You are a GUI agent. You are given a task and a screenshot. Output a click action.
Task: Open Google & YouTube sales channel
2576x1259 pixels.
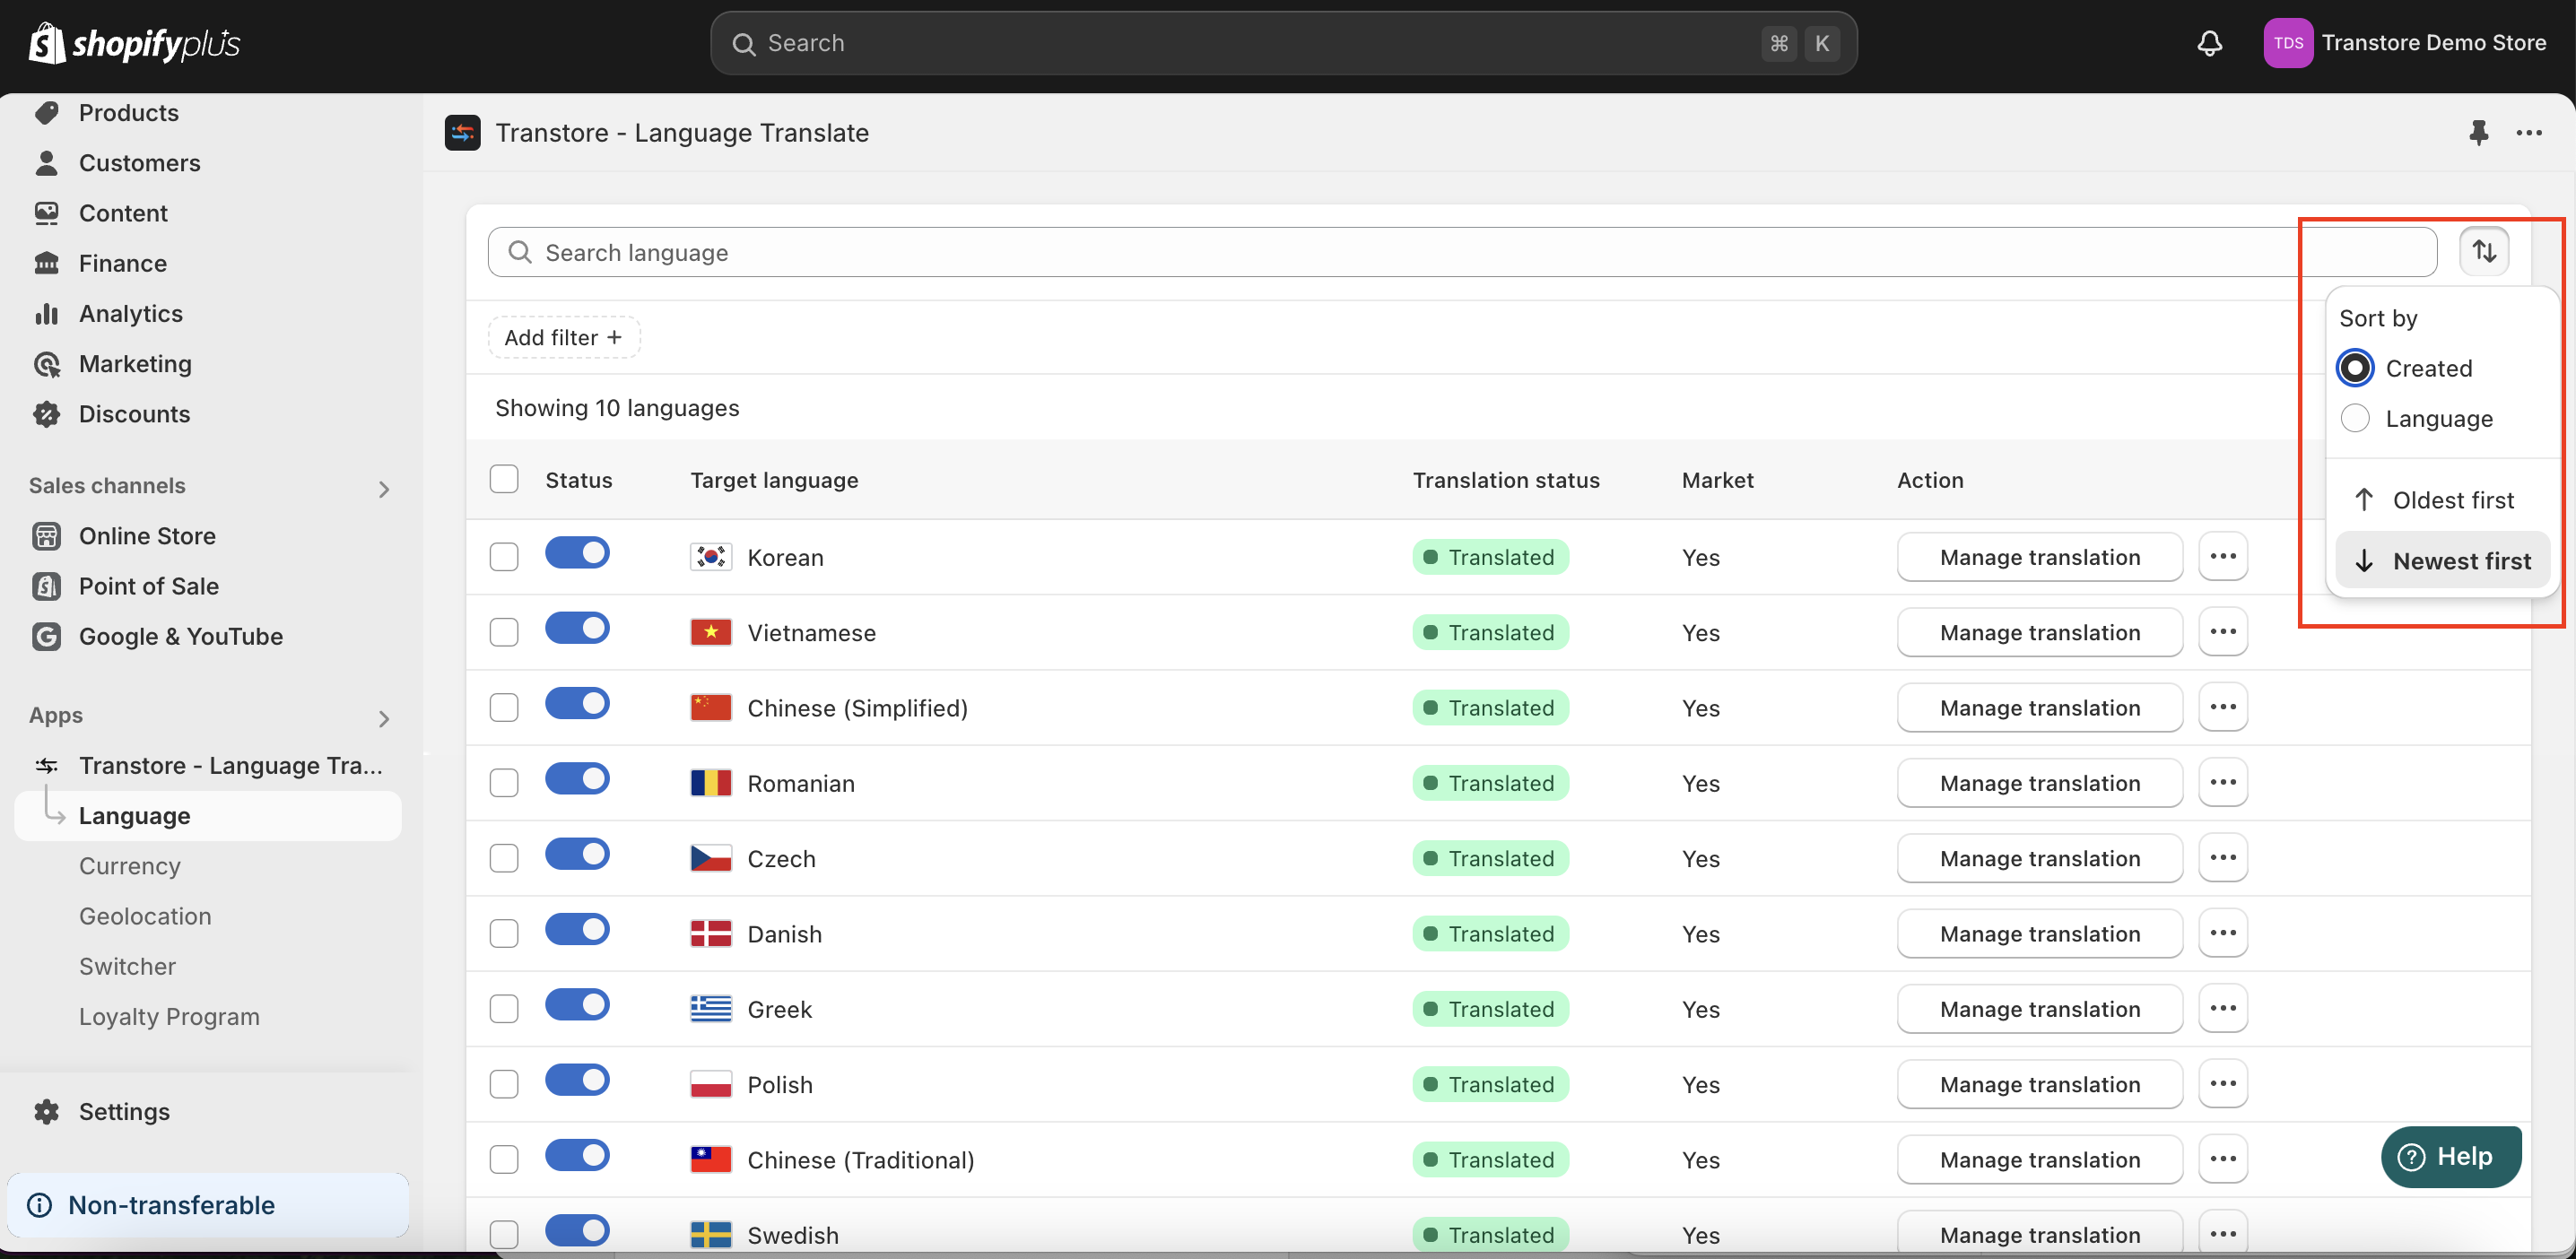180,636
